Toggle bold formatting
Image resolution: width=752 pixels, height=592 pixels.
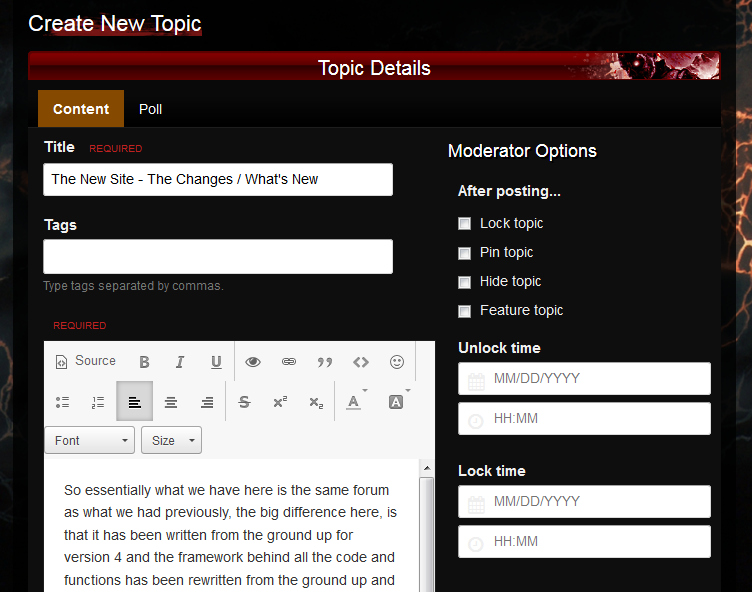(x=144, y=362)
